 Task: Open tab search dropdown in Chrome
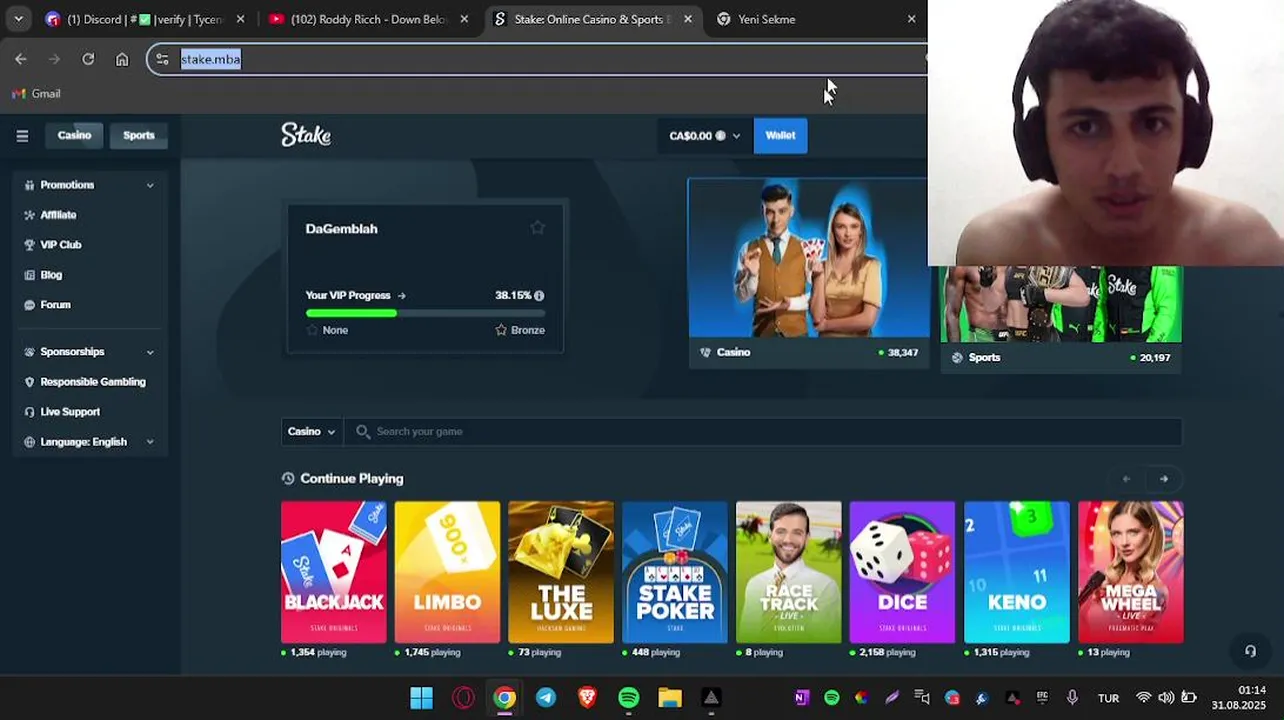click(18, 19)
